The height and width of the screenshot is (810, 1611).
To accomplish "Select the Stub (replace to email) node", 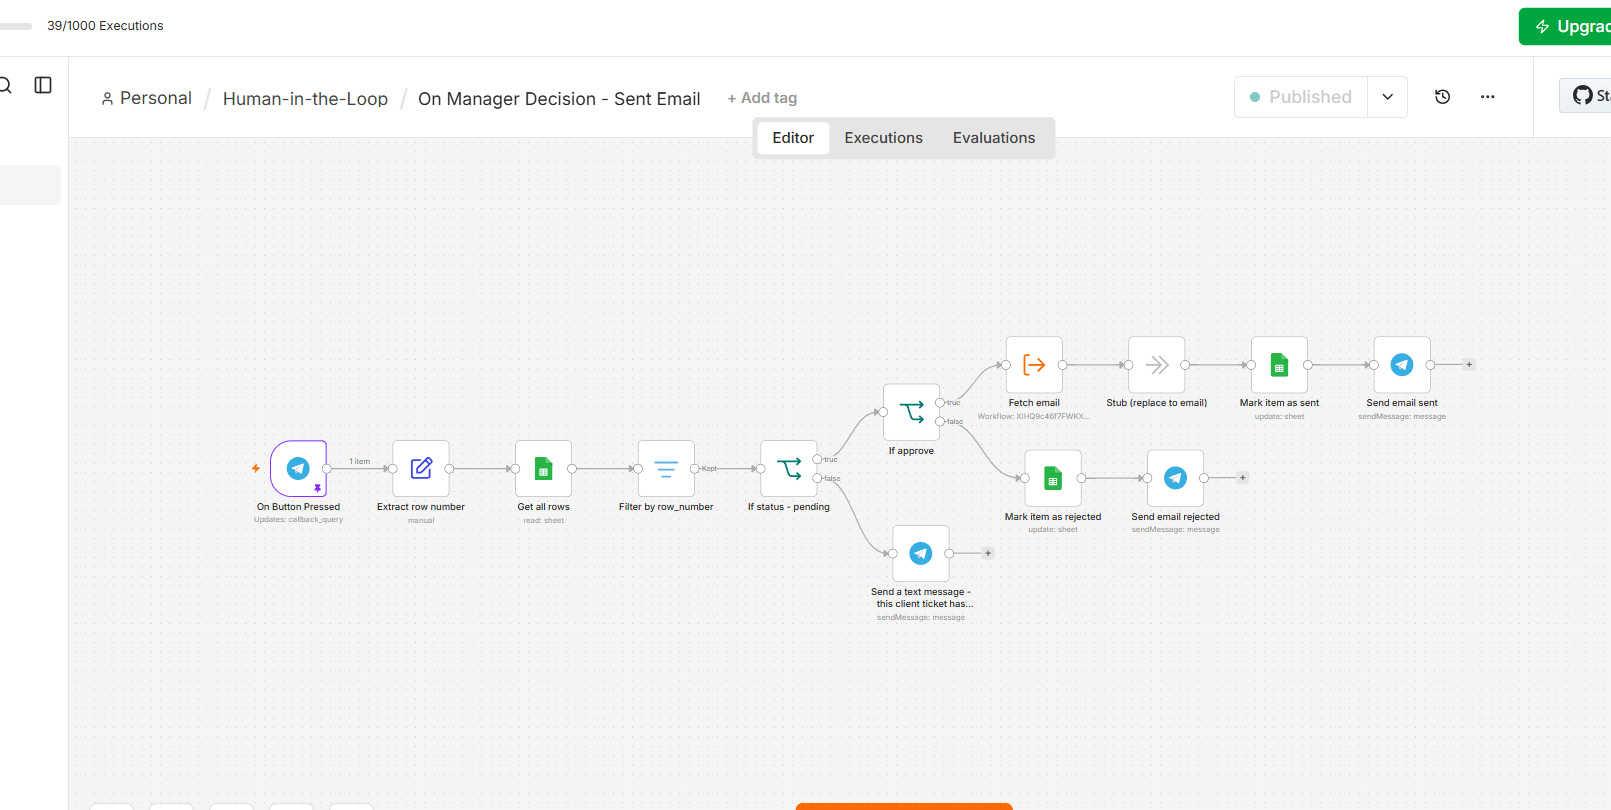I will (1157, 364).
